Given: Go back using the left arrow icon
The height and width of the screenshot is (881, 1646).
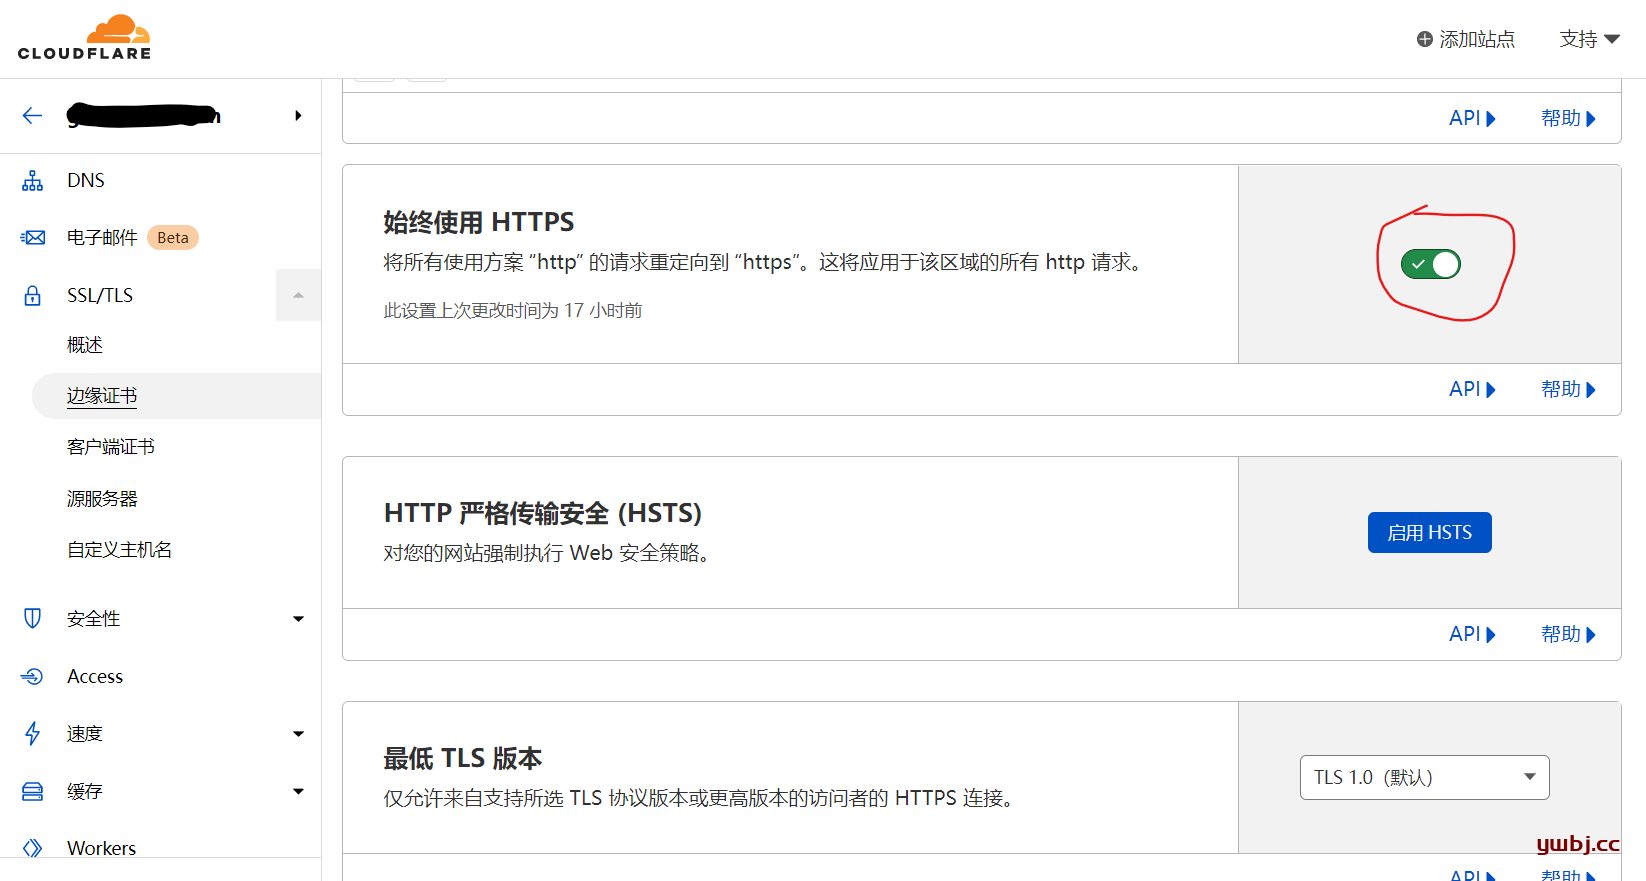Looking at the screenshot, I should coord(32,116).
